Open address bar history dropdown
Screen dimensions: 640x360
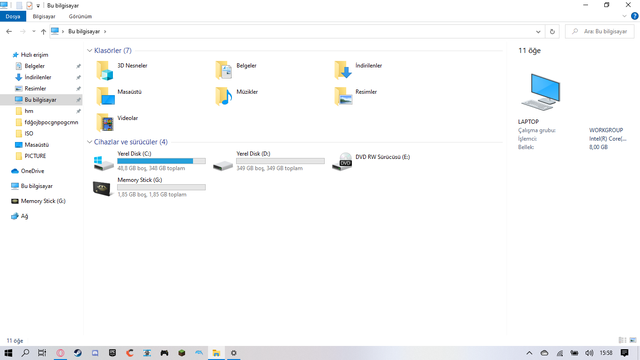pos(538,31)
